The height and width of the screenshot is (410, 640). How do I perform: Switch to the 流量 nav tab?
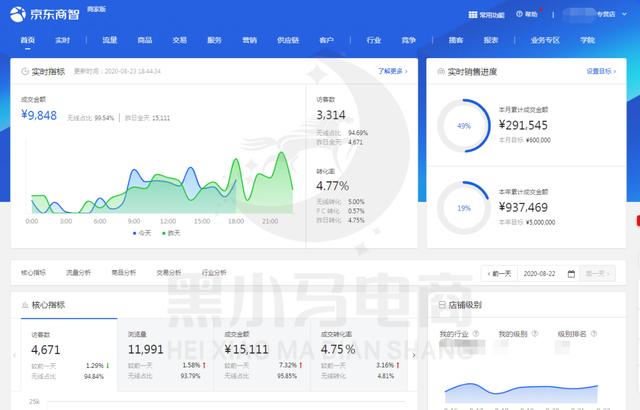click(x=110, y=40)
